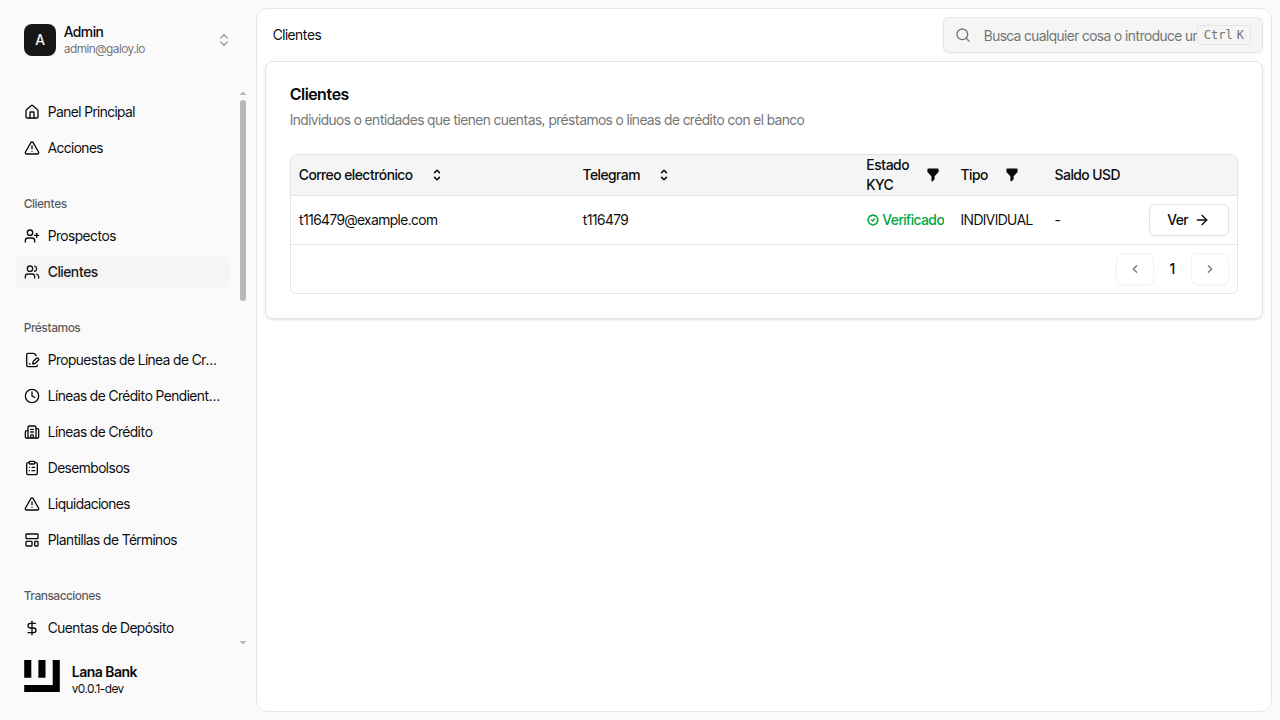Image resolution: width=1280 pixels, height=720 pixels.
Task: Click the sidebar vertical scrollbar
Action: click(x=243, y=200)
